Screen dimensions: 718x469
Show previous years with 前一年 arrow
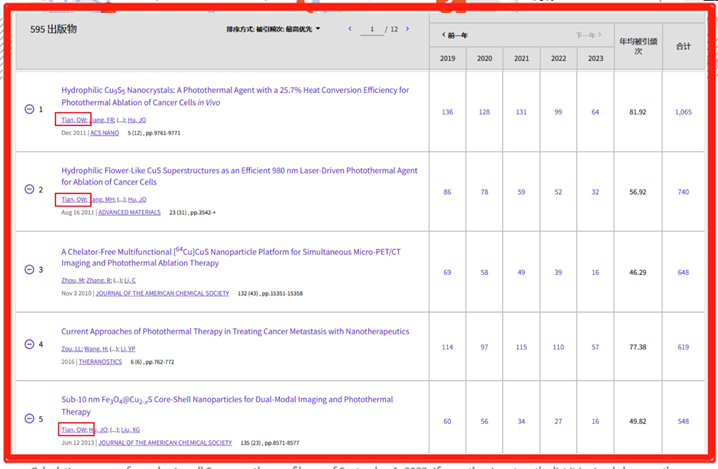pos(455,35)
